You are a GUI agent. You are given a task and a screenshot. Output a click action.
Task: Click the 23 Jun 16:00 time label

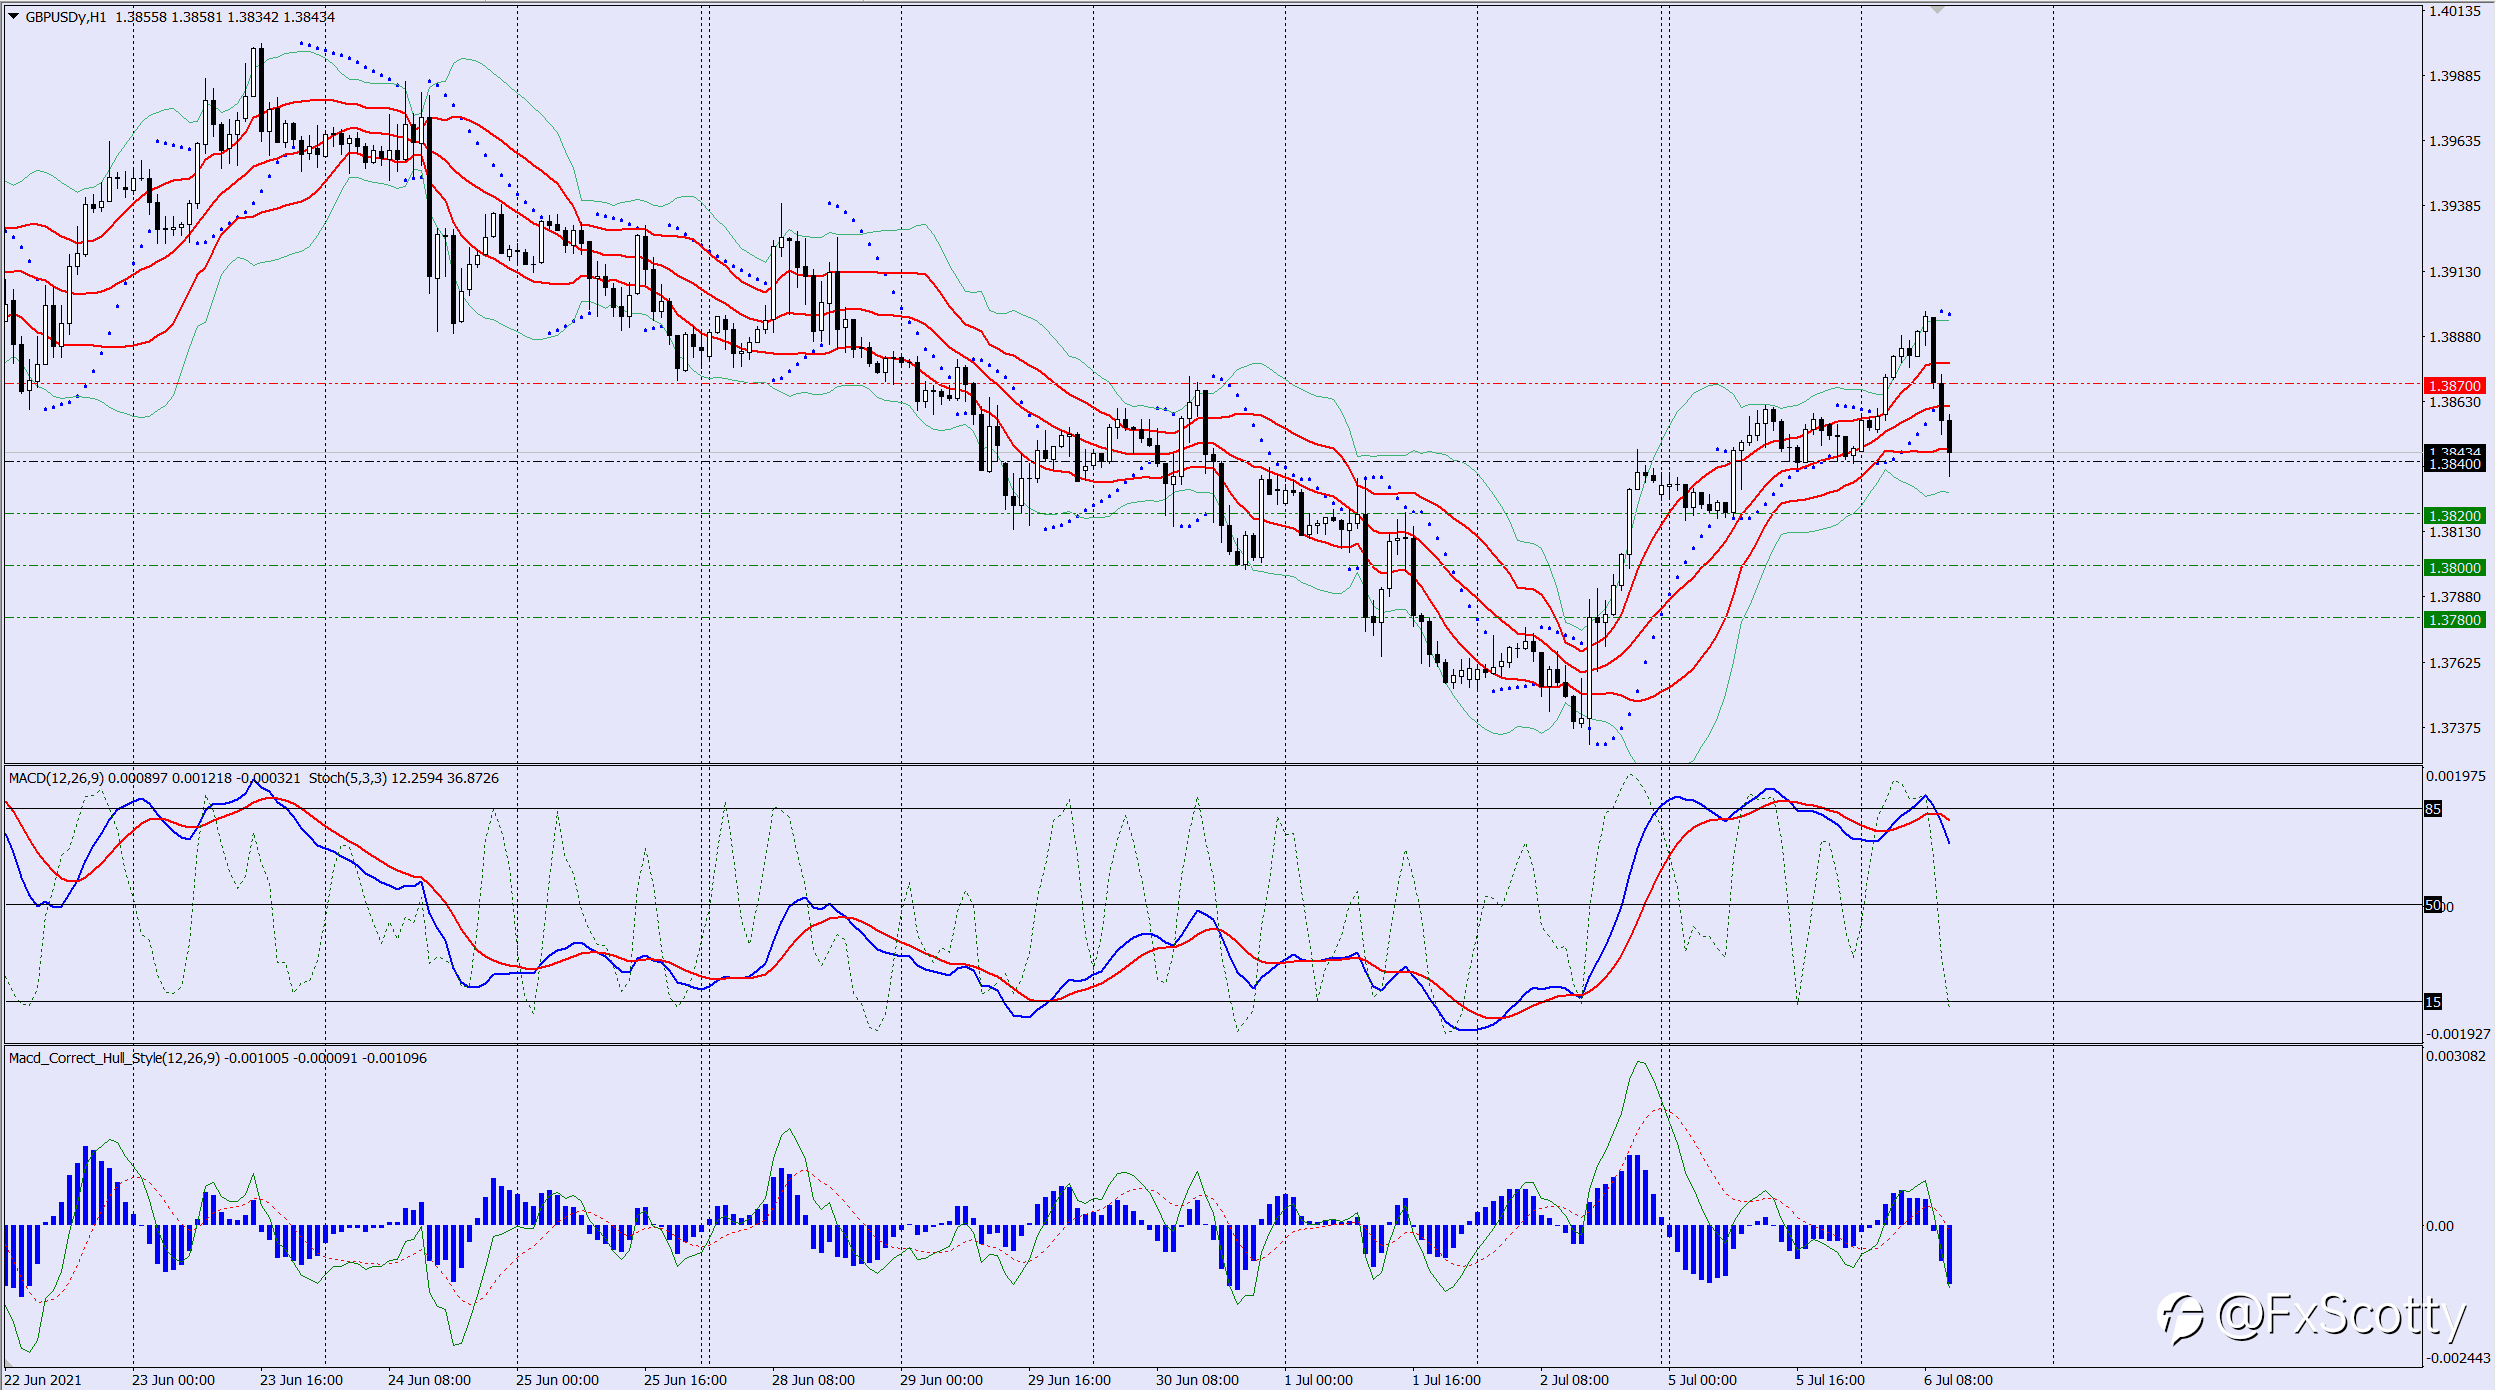pos(301,1380)
